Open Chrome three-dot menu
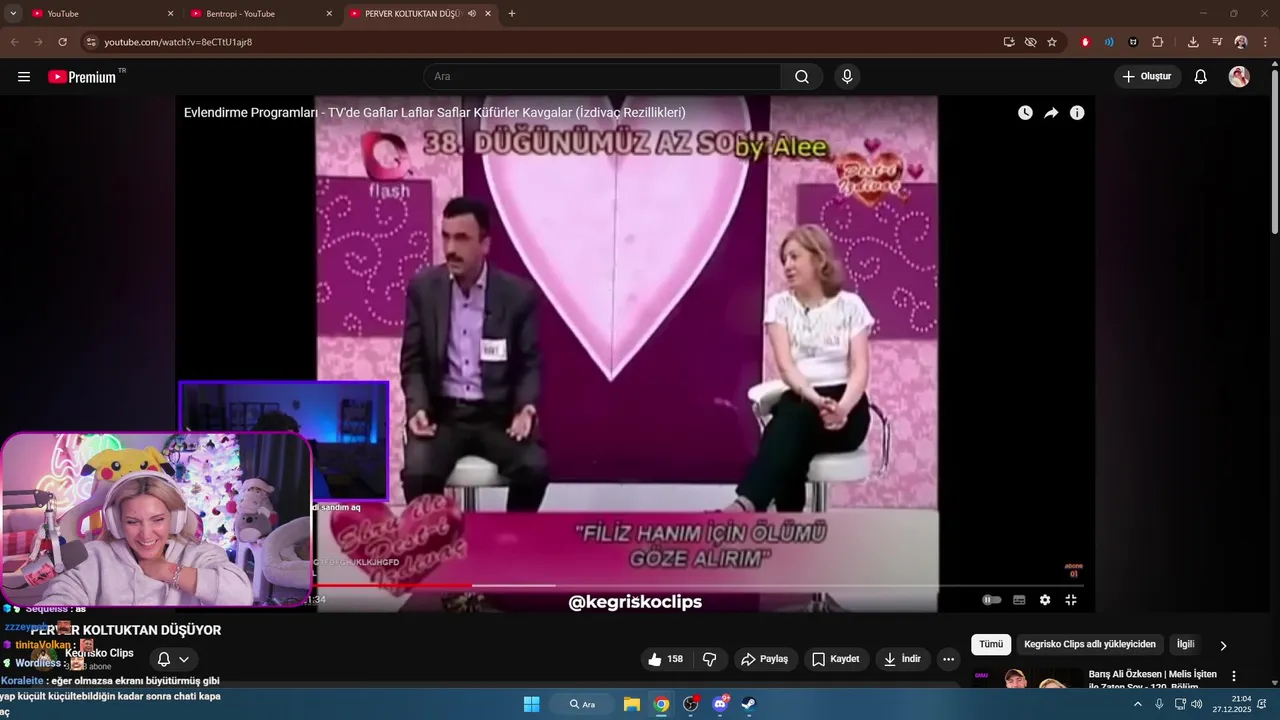 click(x=1266, y=42)
